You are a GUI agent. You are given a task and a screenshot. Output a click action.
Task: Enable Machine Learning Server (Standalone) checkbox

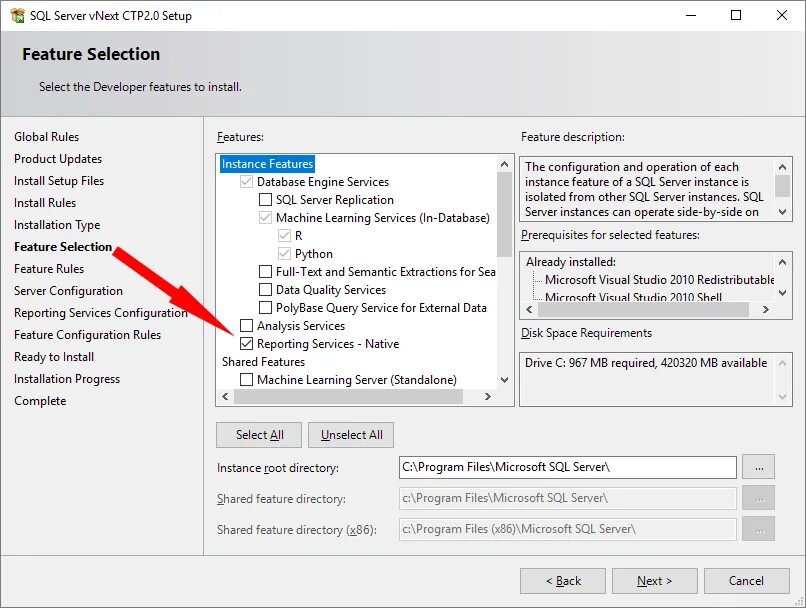(247, 379)
